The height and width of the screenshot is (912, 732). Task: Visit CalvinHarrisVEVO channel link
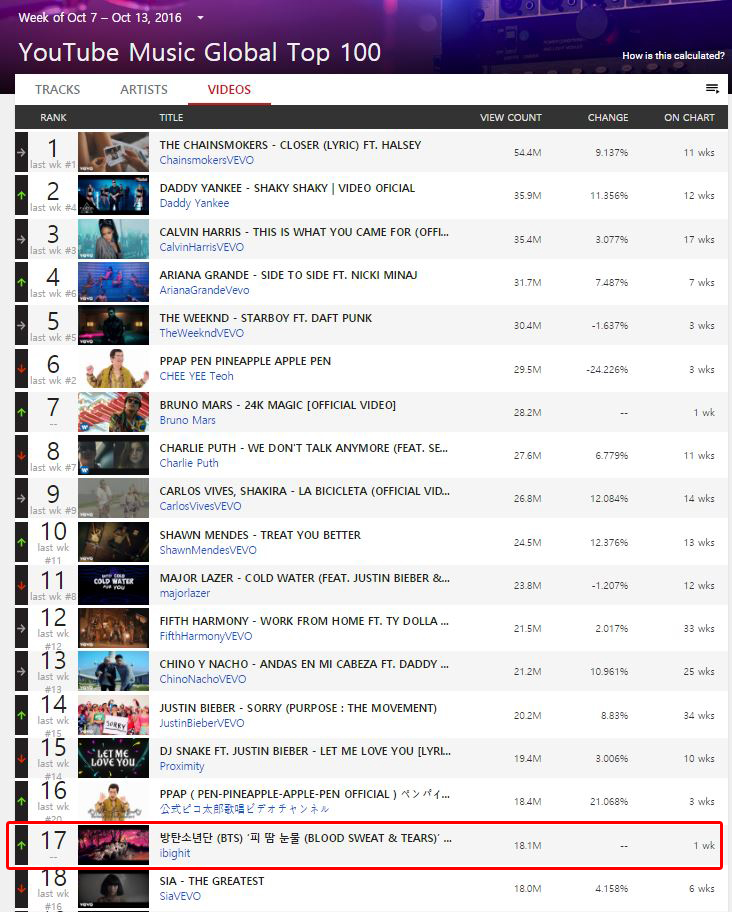tap(202, 247)
